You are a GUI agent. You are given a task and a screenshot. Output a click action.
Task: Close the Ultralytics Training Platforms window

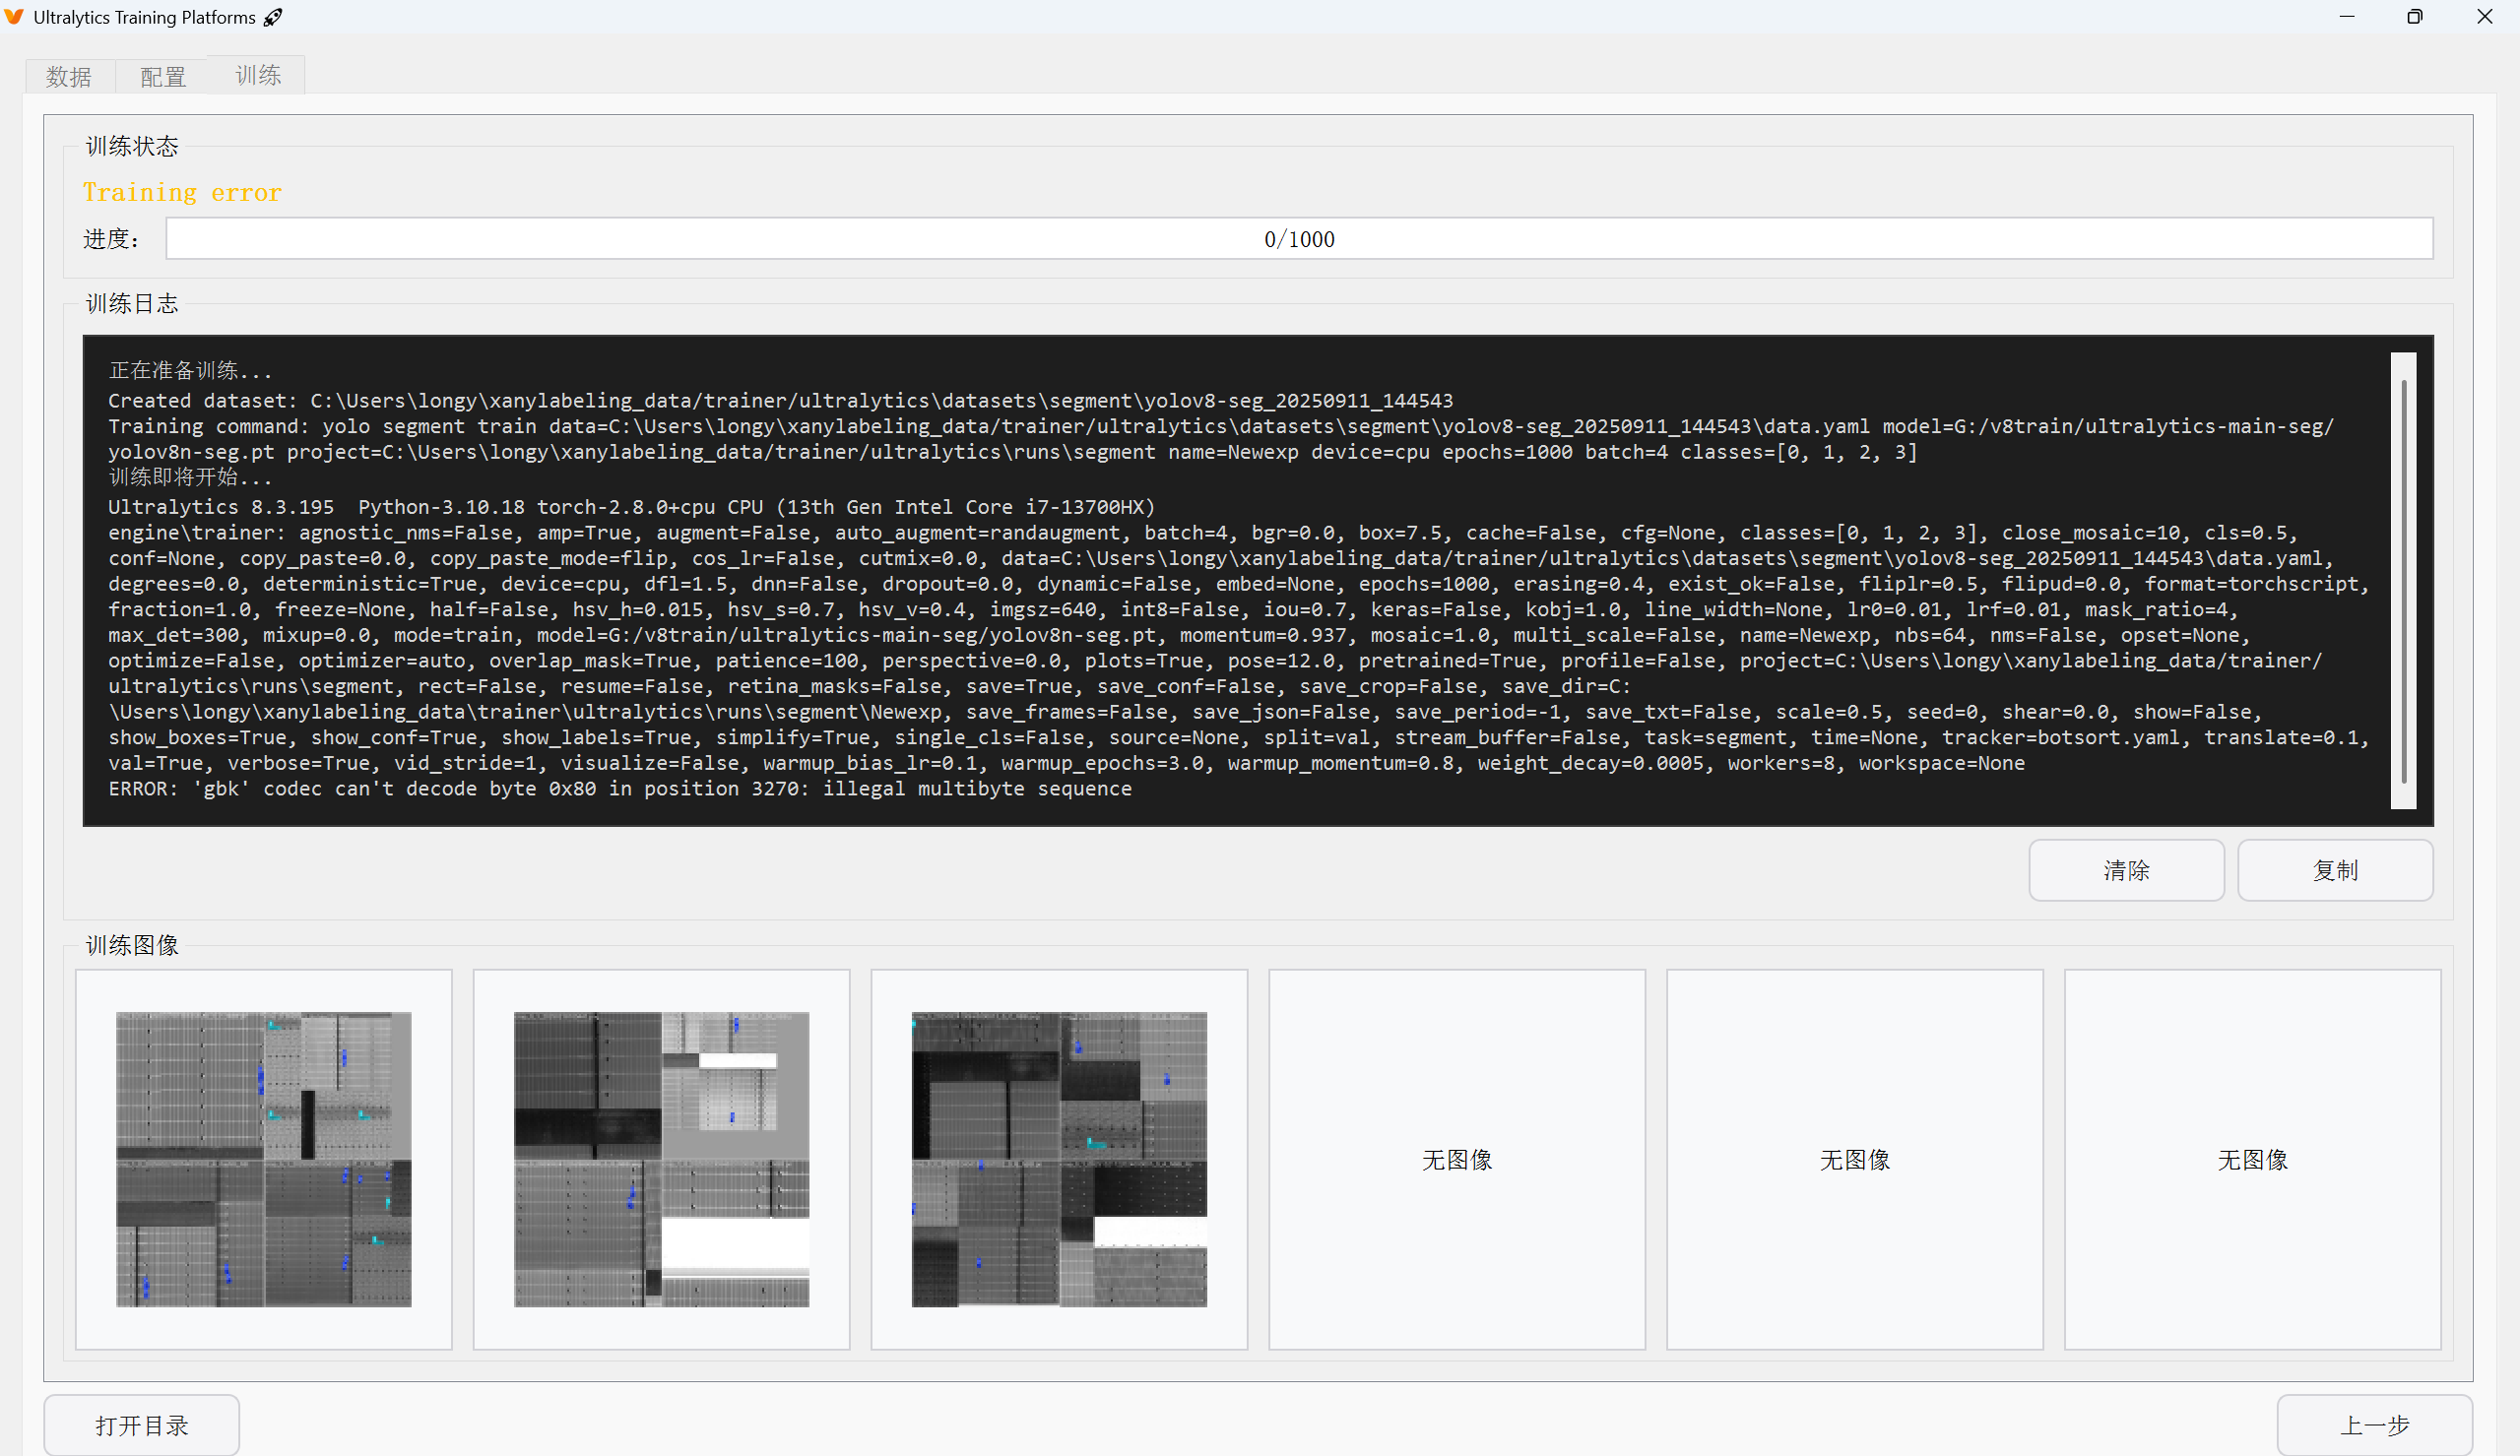(2484, 17)
